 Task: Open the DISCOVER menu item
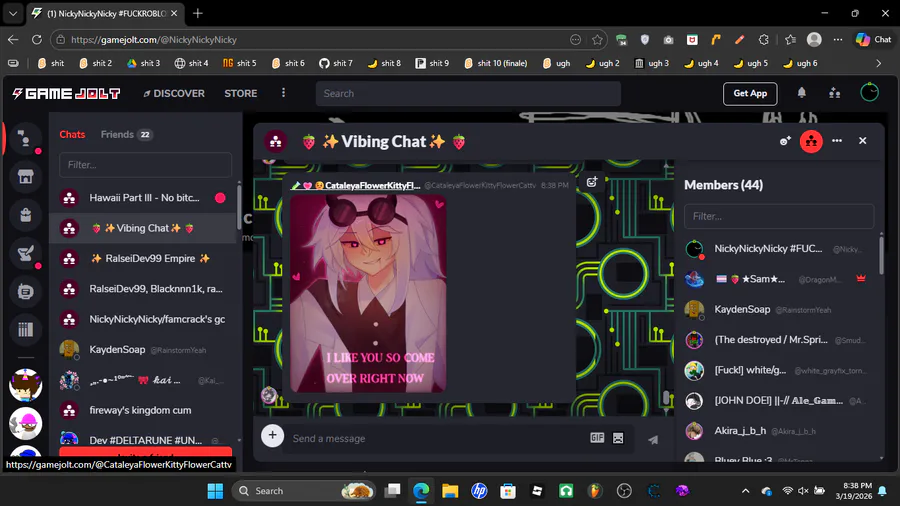[x=174, y=94]
